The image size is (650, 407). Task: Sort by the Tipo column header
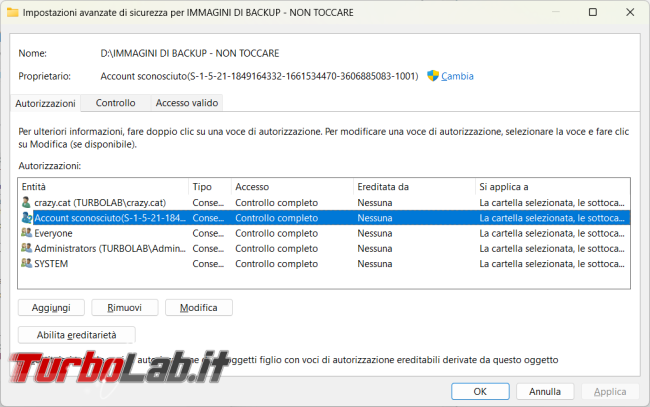click(x=210, y=187)
